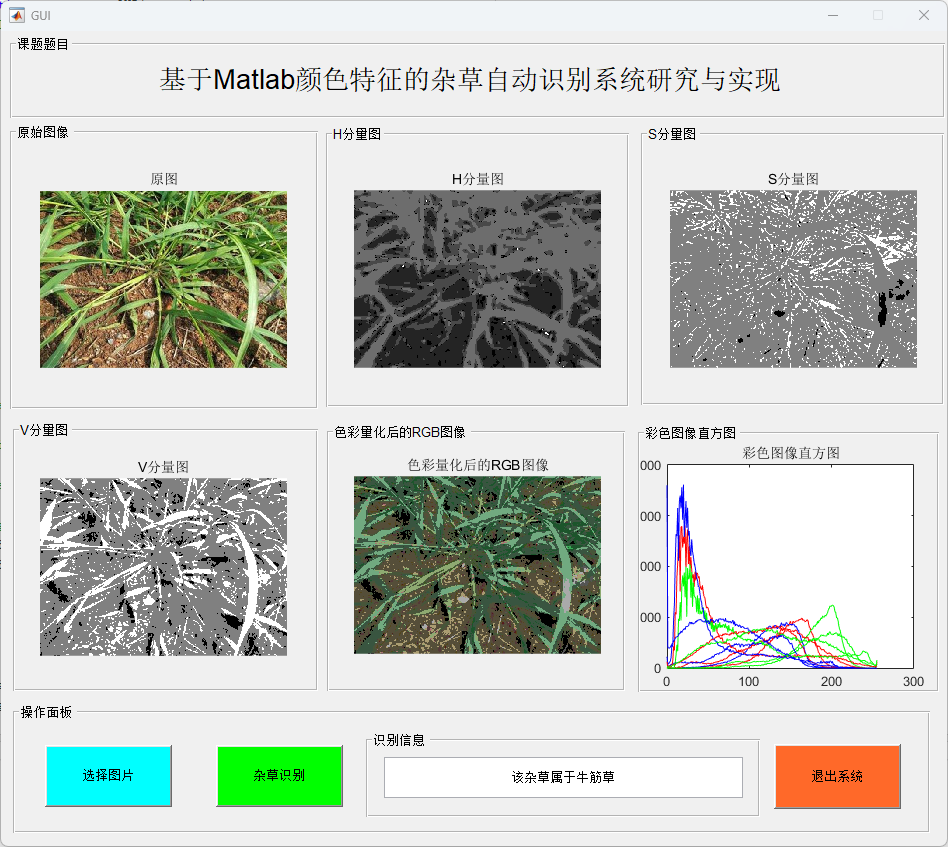The width and height of the screenshot is (948, 847).
Task: Click the 彩色图像直方图 title above the chart
Action: (791, 453)
